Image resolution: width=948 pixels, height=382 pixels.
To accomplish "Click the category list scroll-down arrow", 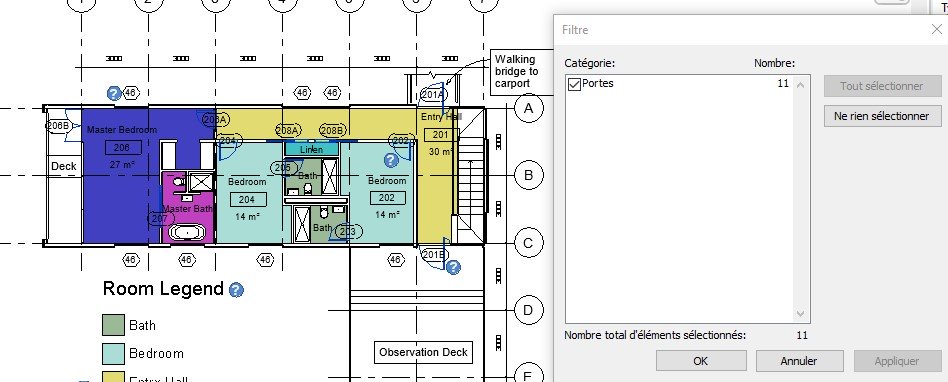I will click(800, 314).
